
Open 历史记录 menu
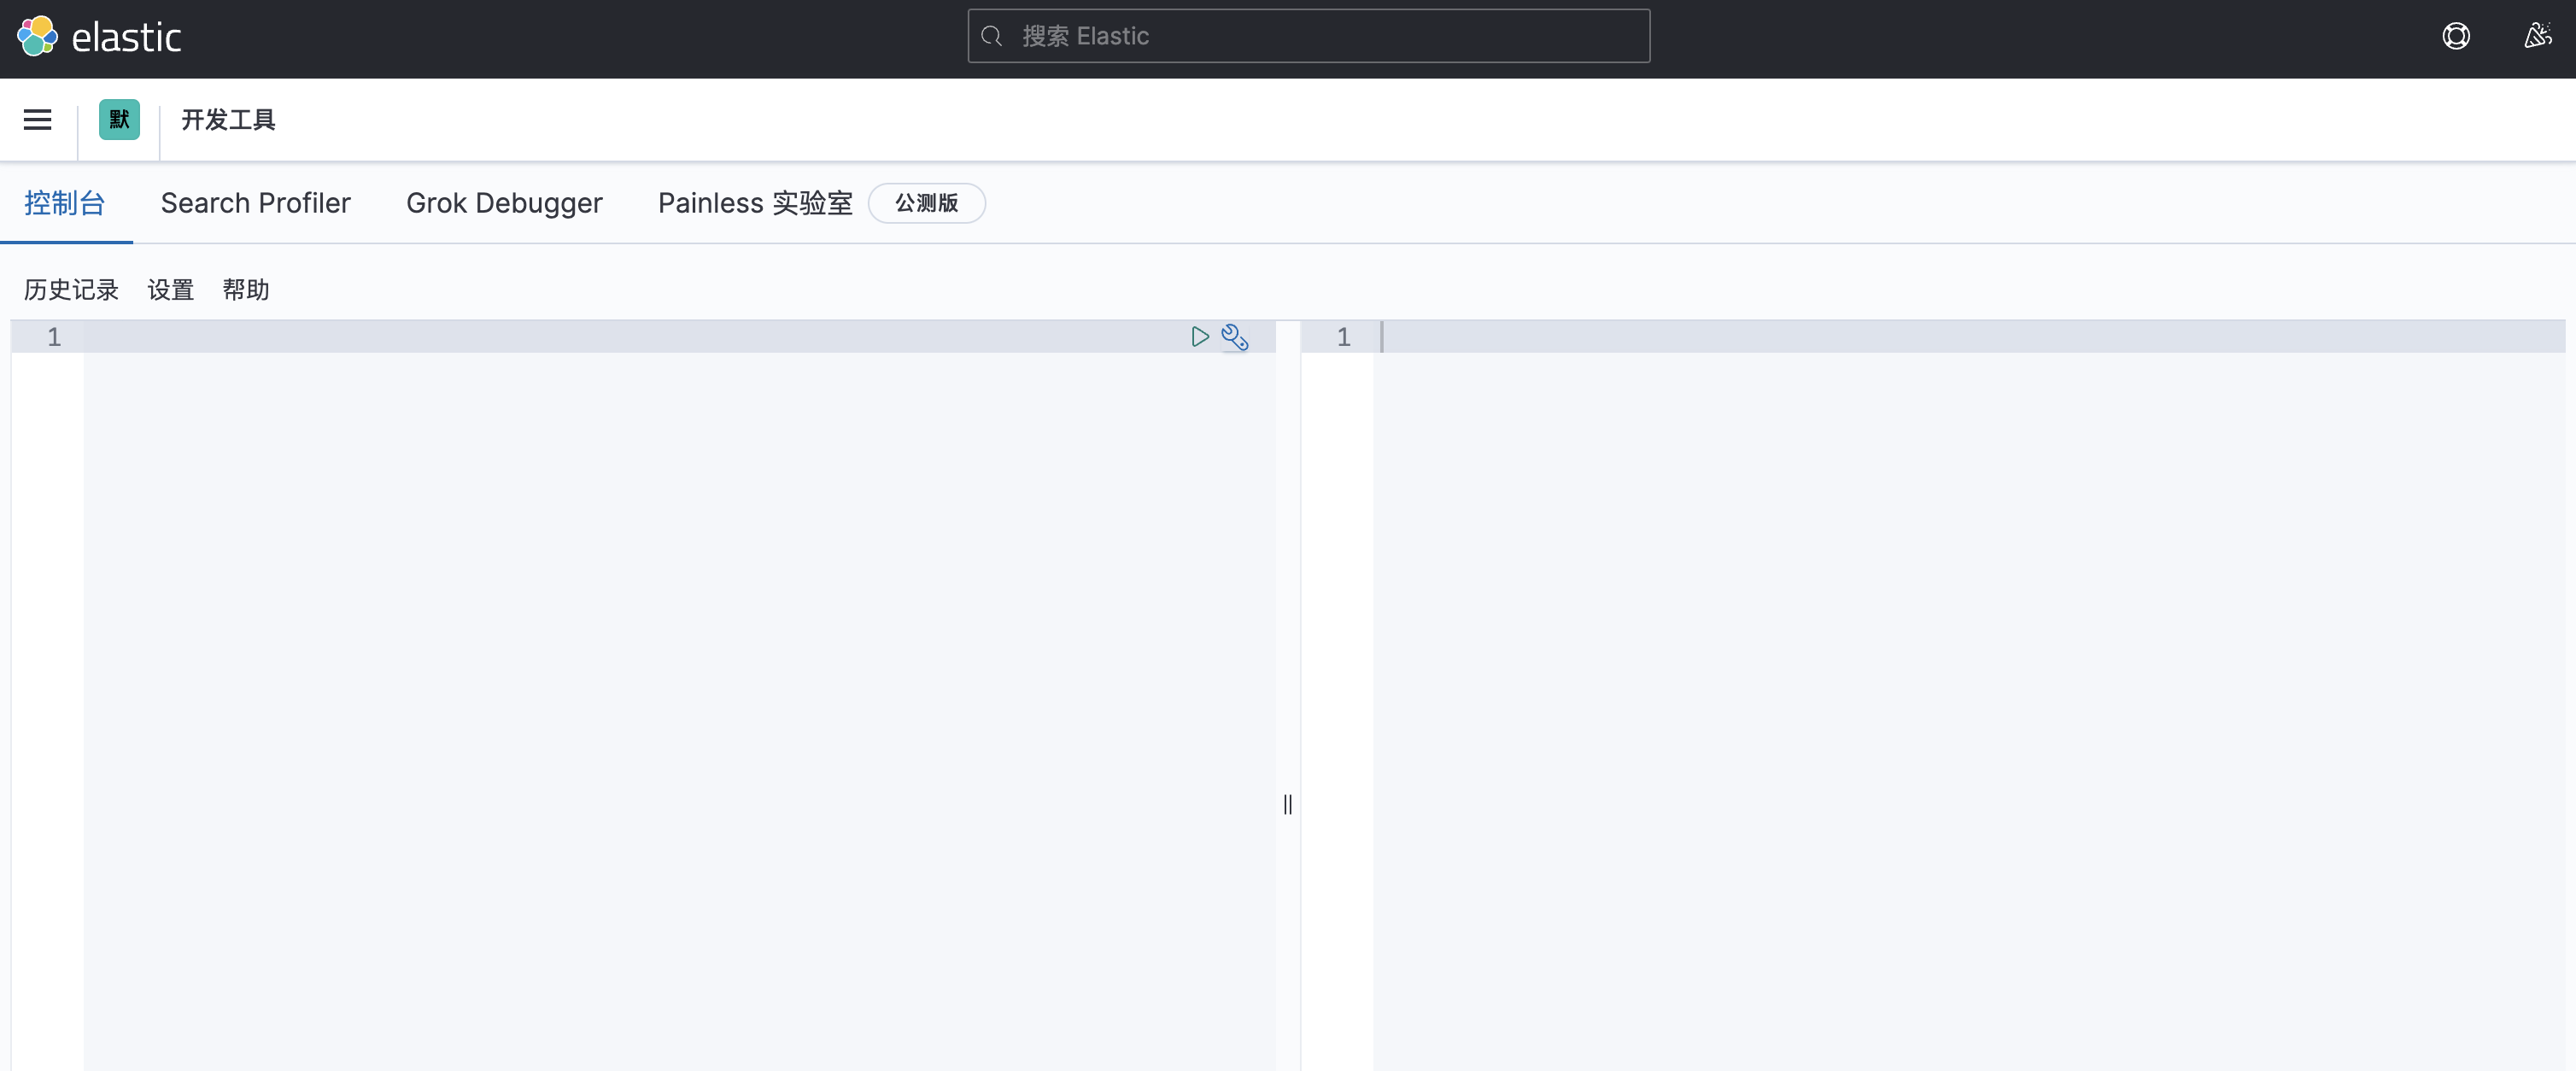coord(71,290)
